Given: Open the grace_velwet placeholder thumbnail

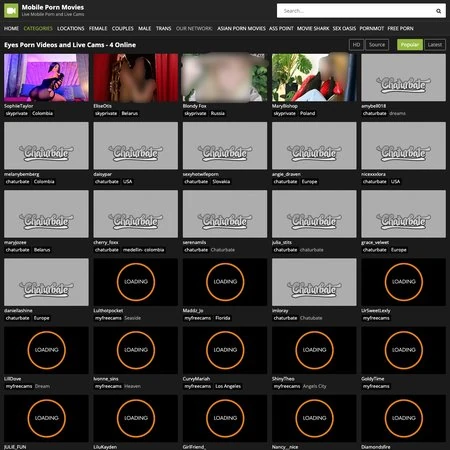Looking at the screenshot, I should [403, 214].
